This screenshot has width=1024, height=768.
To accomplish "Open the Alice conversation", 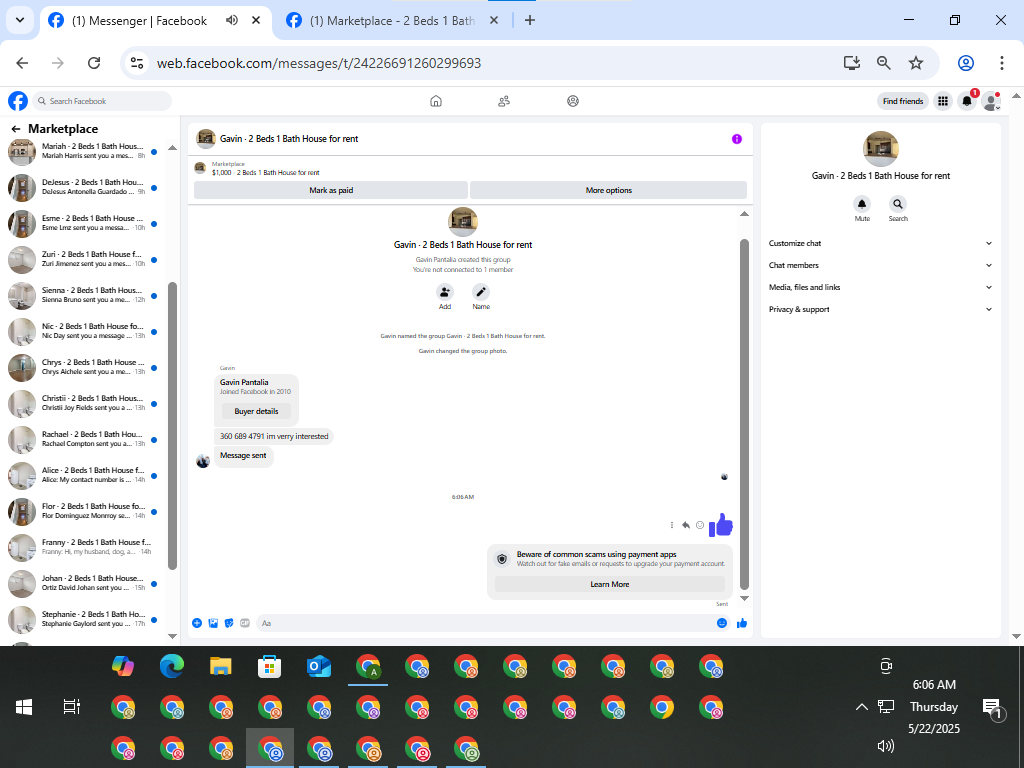I will tap(84, 475).
